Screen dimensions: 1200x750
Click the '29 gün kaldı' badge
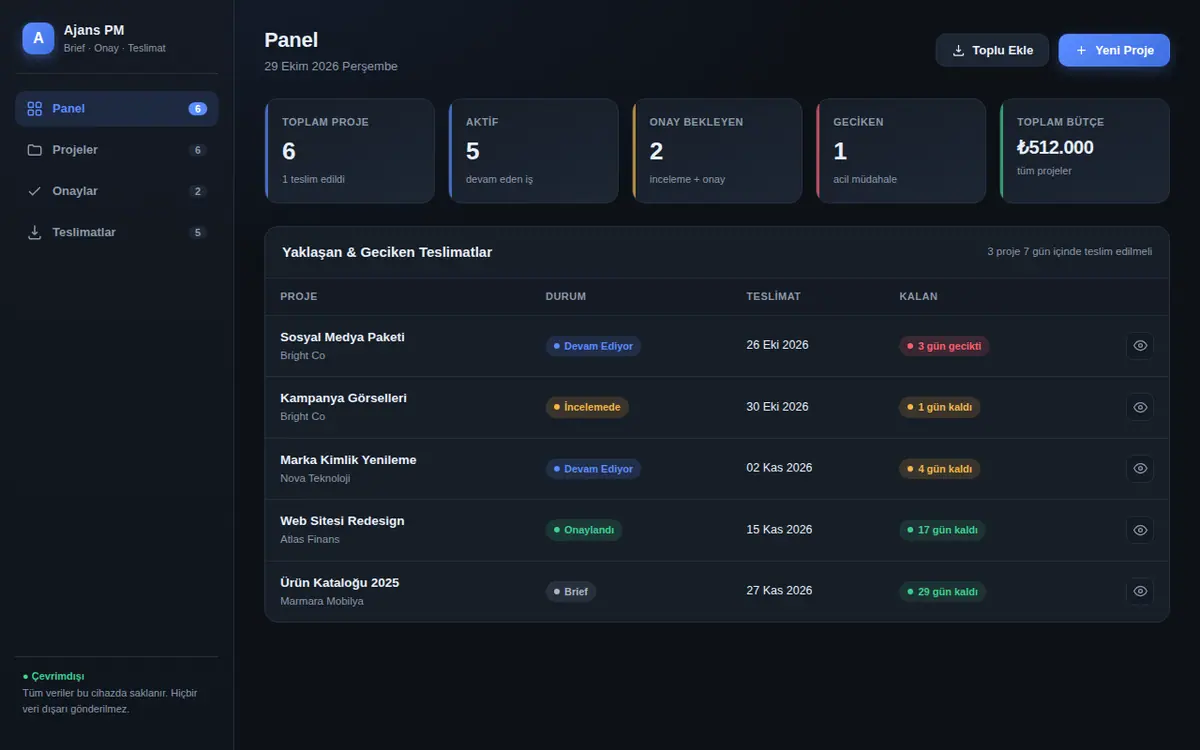(x=943, y=592)
